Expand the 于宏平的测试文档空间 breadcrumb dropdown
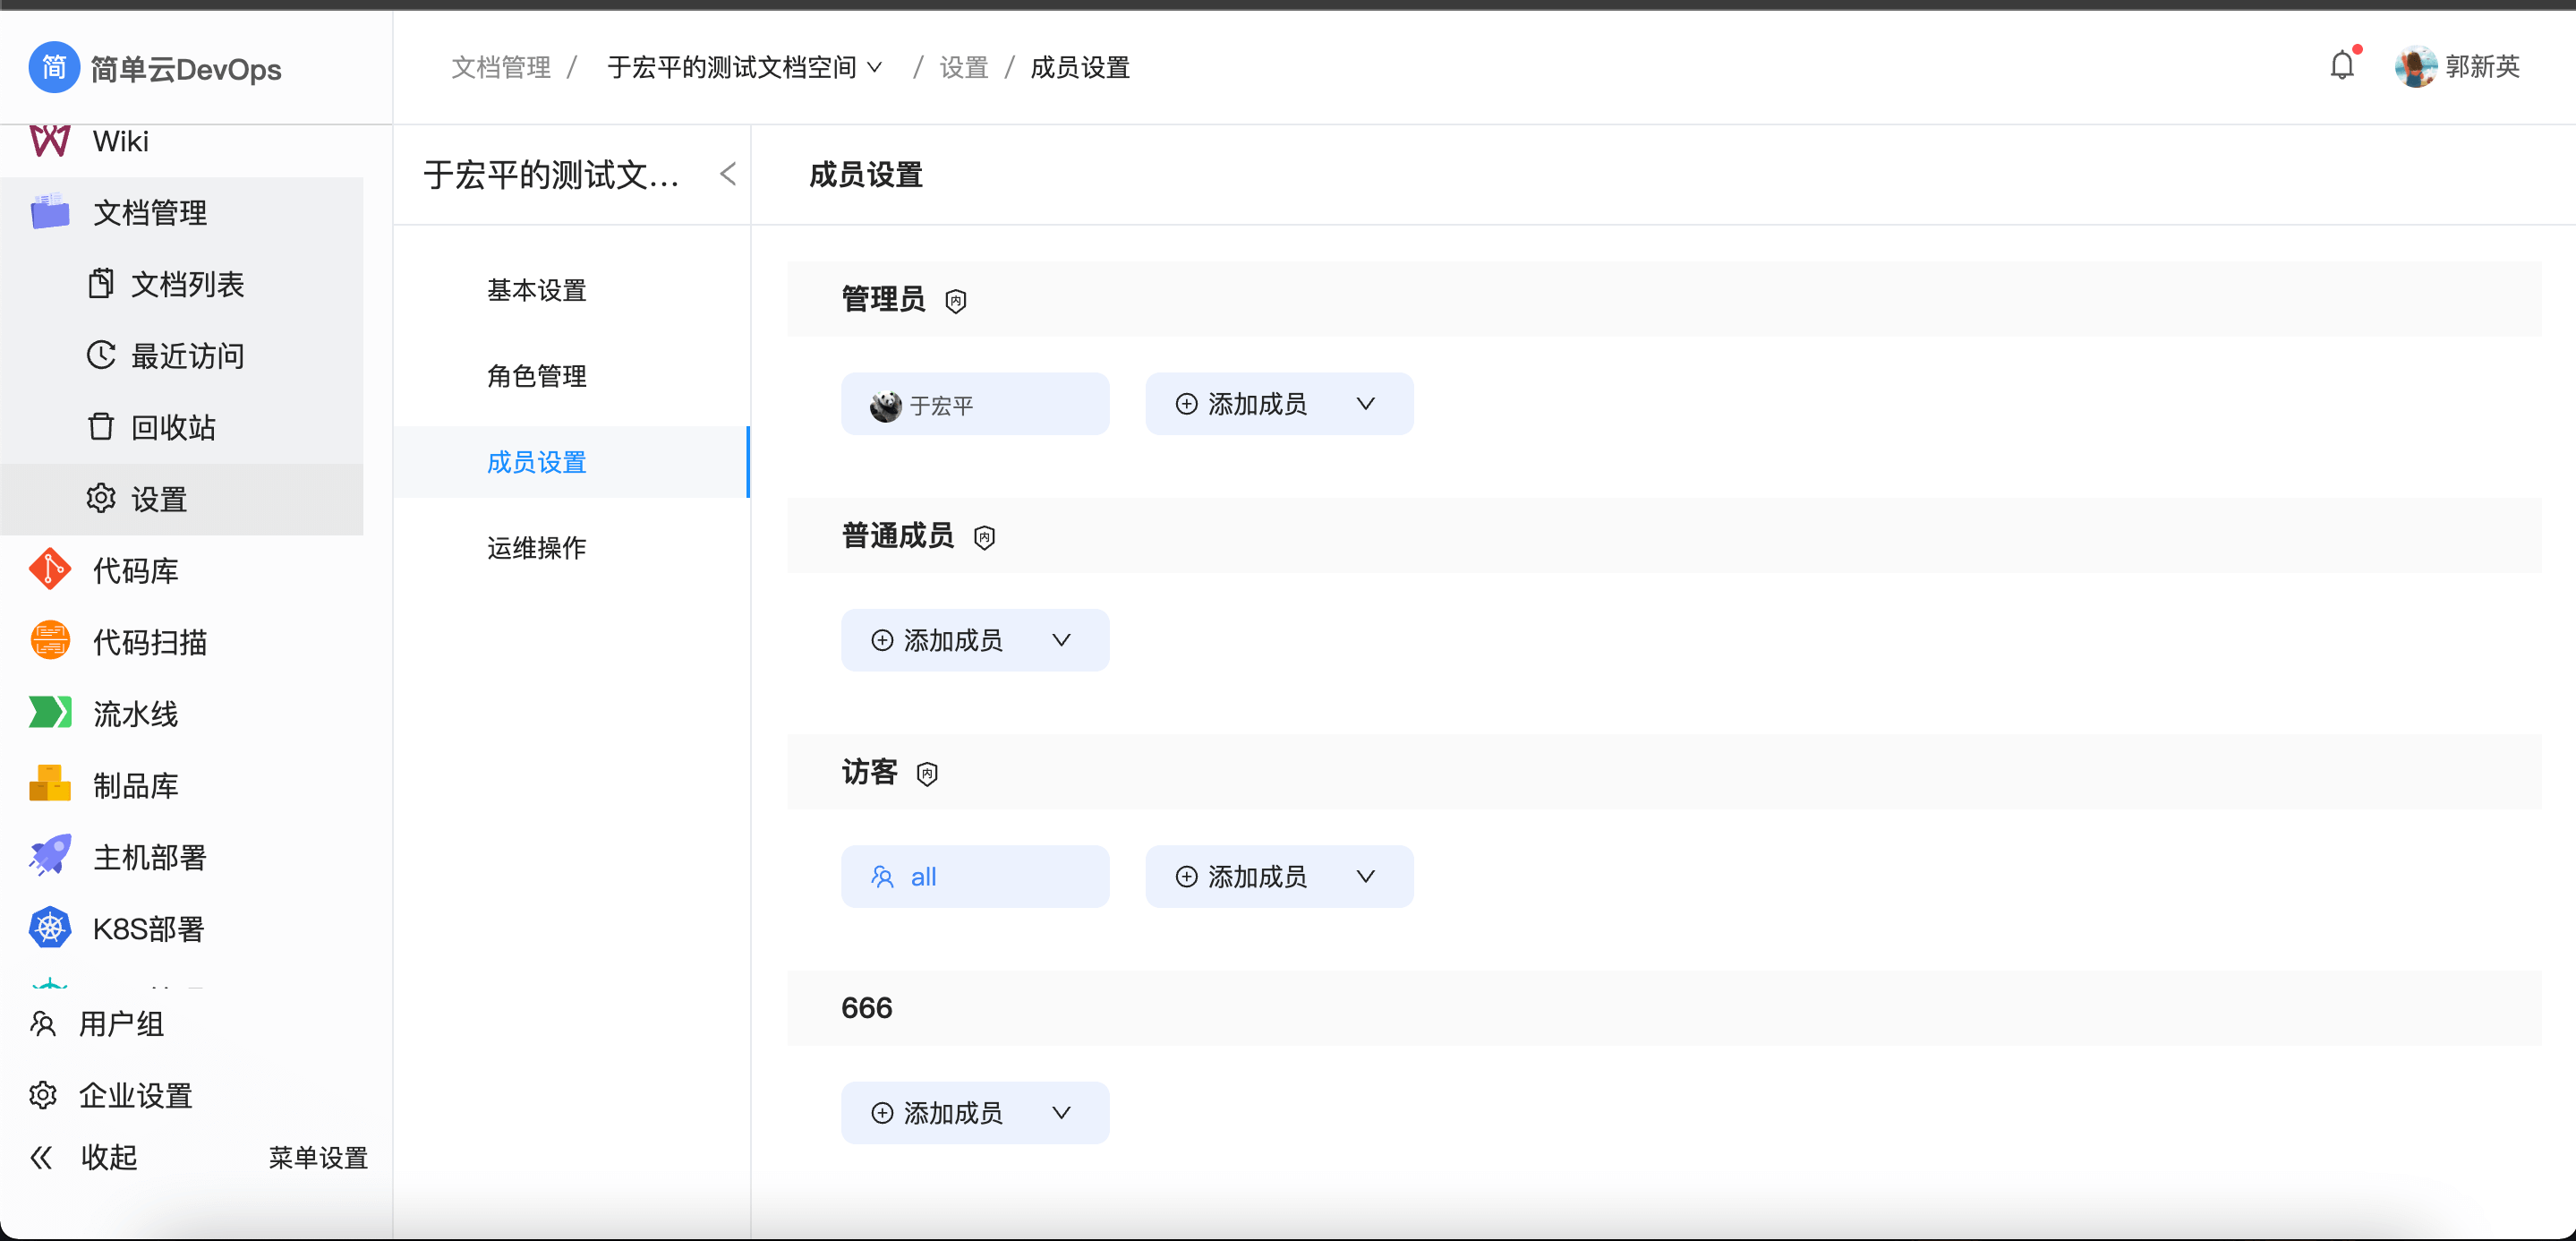This screenshot has height=1241, width=2576. point(877,68)
